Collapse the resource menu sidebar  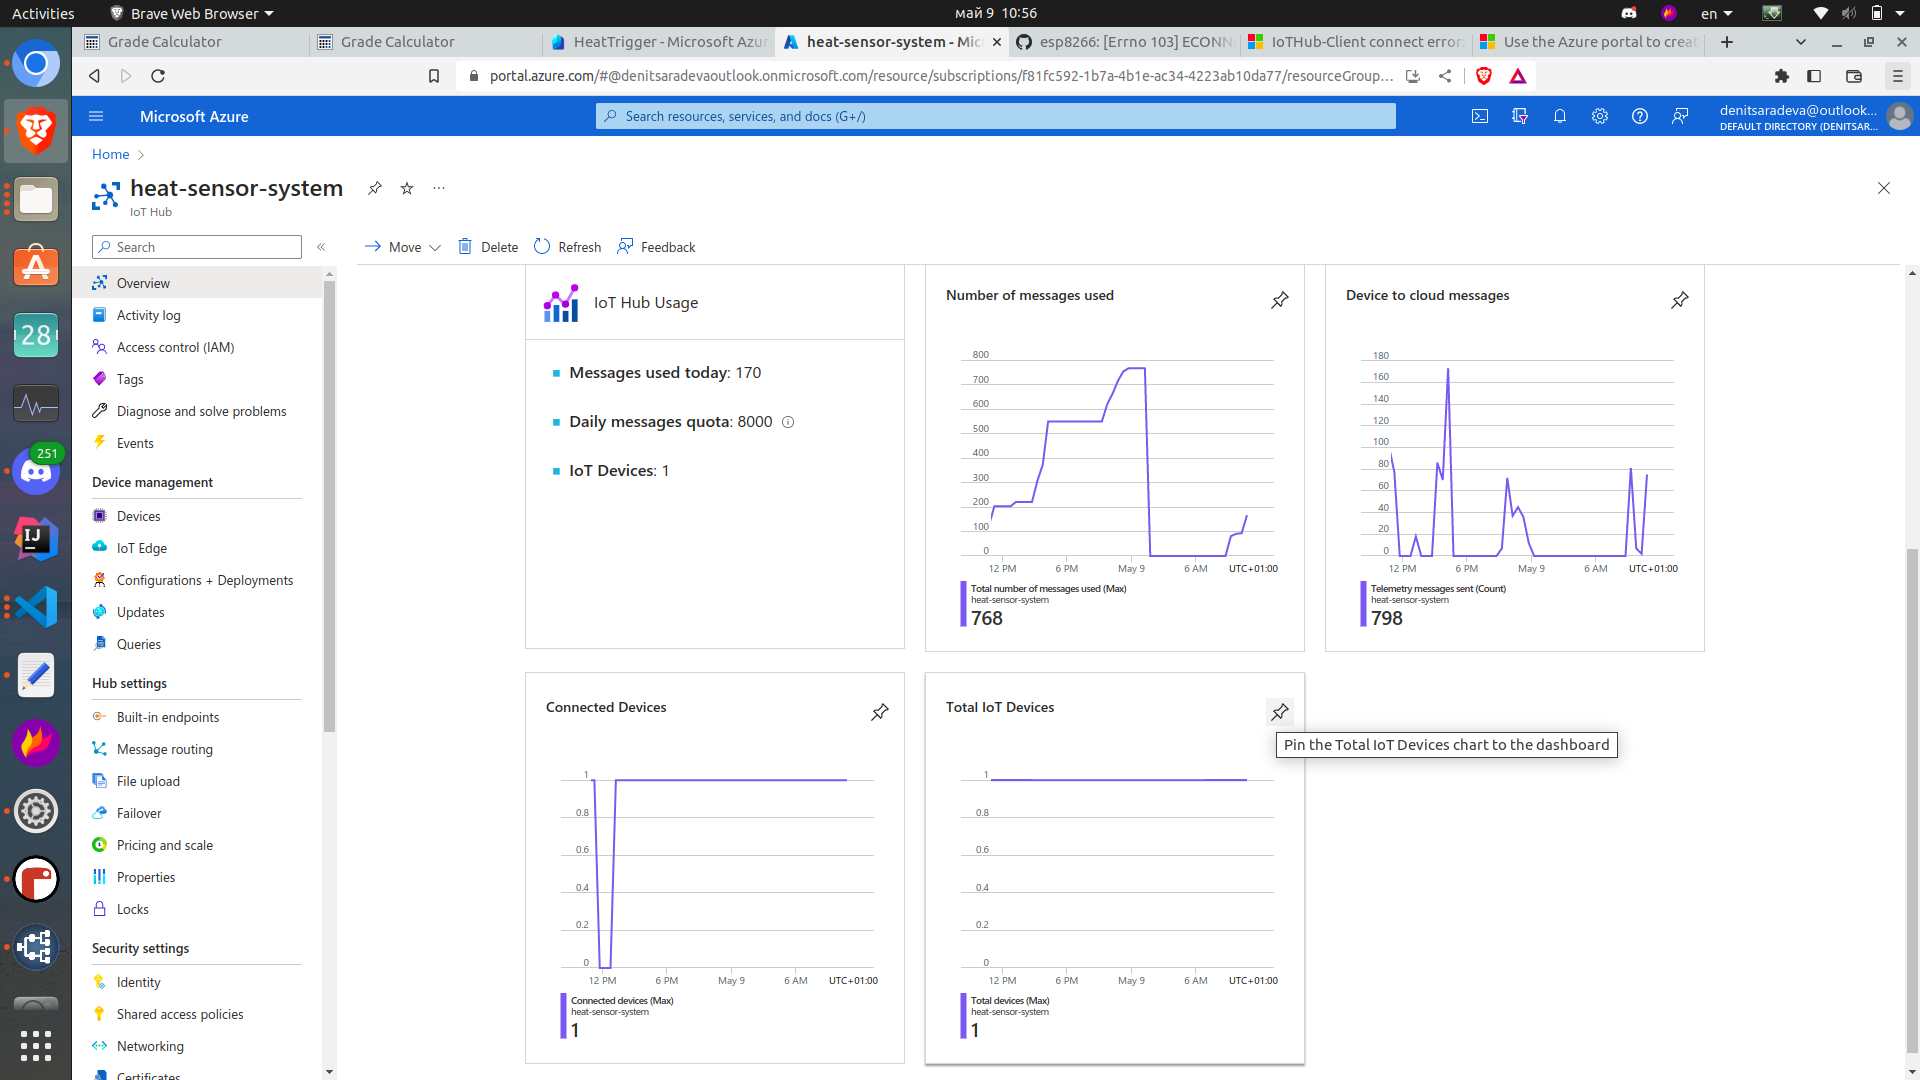pyautogui.click(x=321, y=247)
